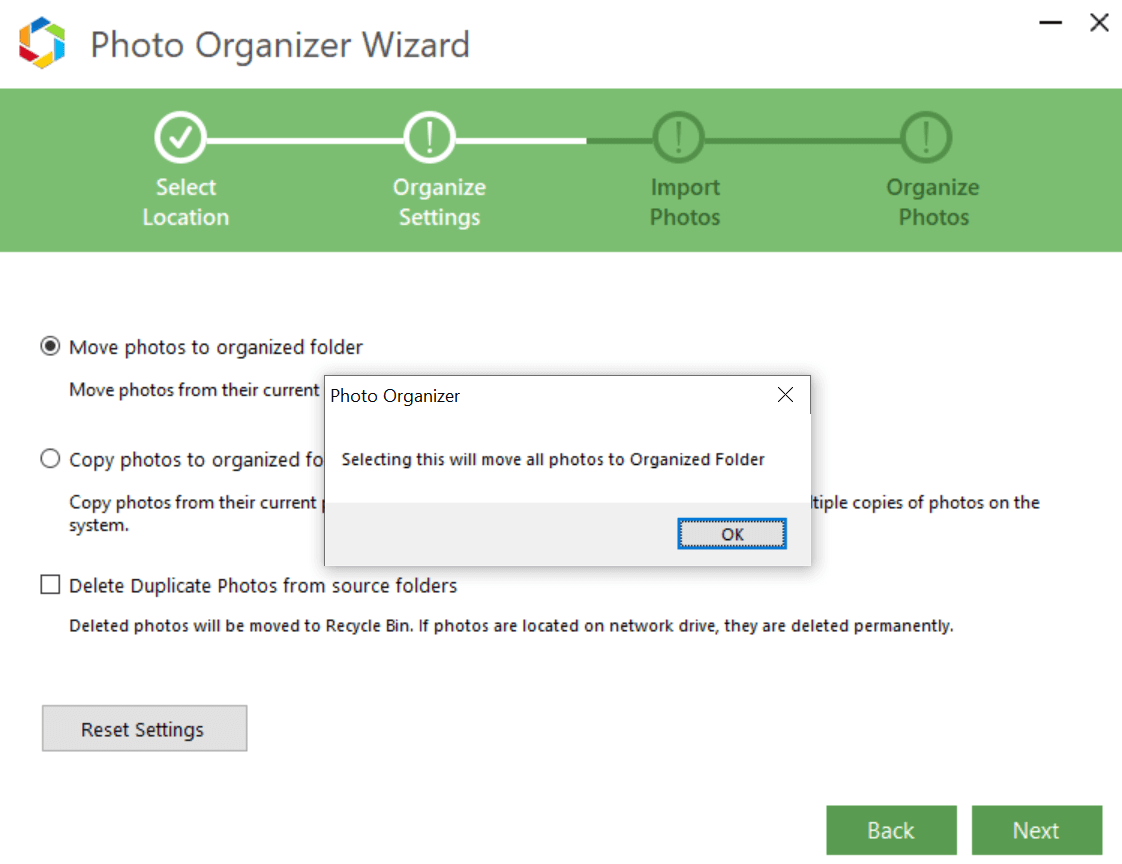Click the Select Location checkmark icon
The height and width of the screenshot is (864, 1122).
tap(181, 137)
